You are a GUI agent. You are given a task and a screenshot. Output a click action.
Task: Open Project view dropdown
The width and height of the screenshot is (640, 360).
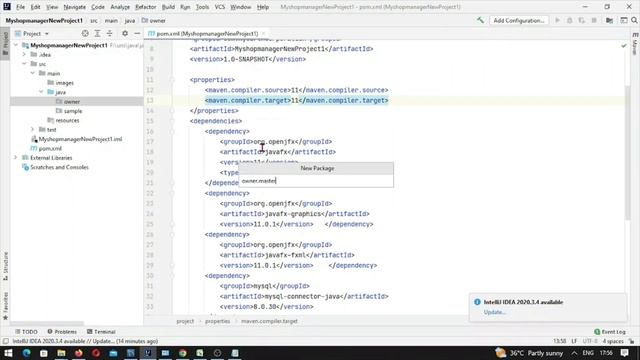[x=32, y=33]
